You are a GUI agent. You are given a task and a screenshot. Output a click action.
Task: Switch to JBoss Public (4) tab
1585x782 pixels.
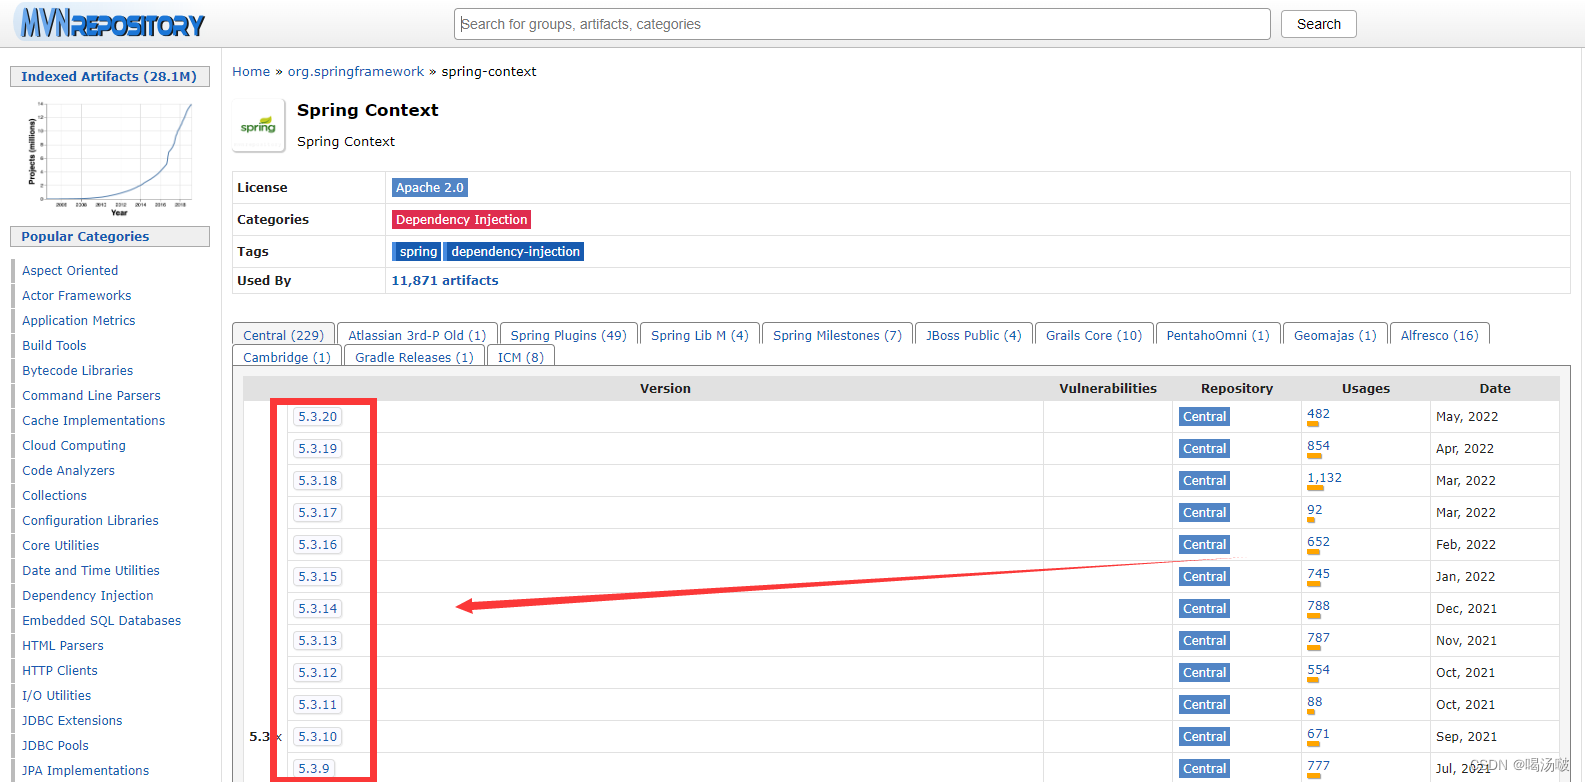click(974, 335)
